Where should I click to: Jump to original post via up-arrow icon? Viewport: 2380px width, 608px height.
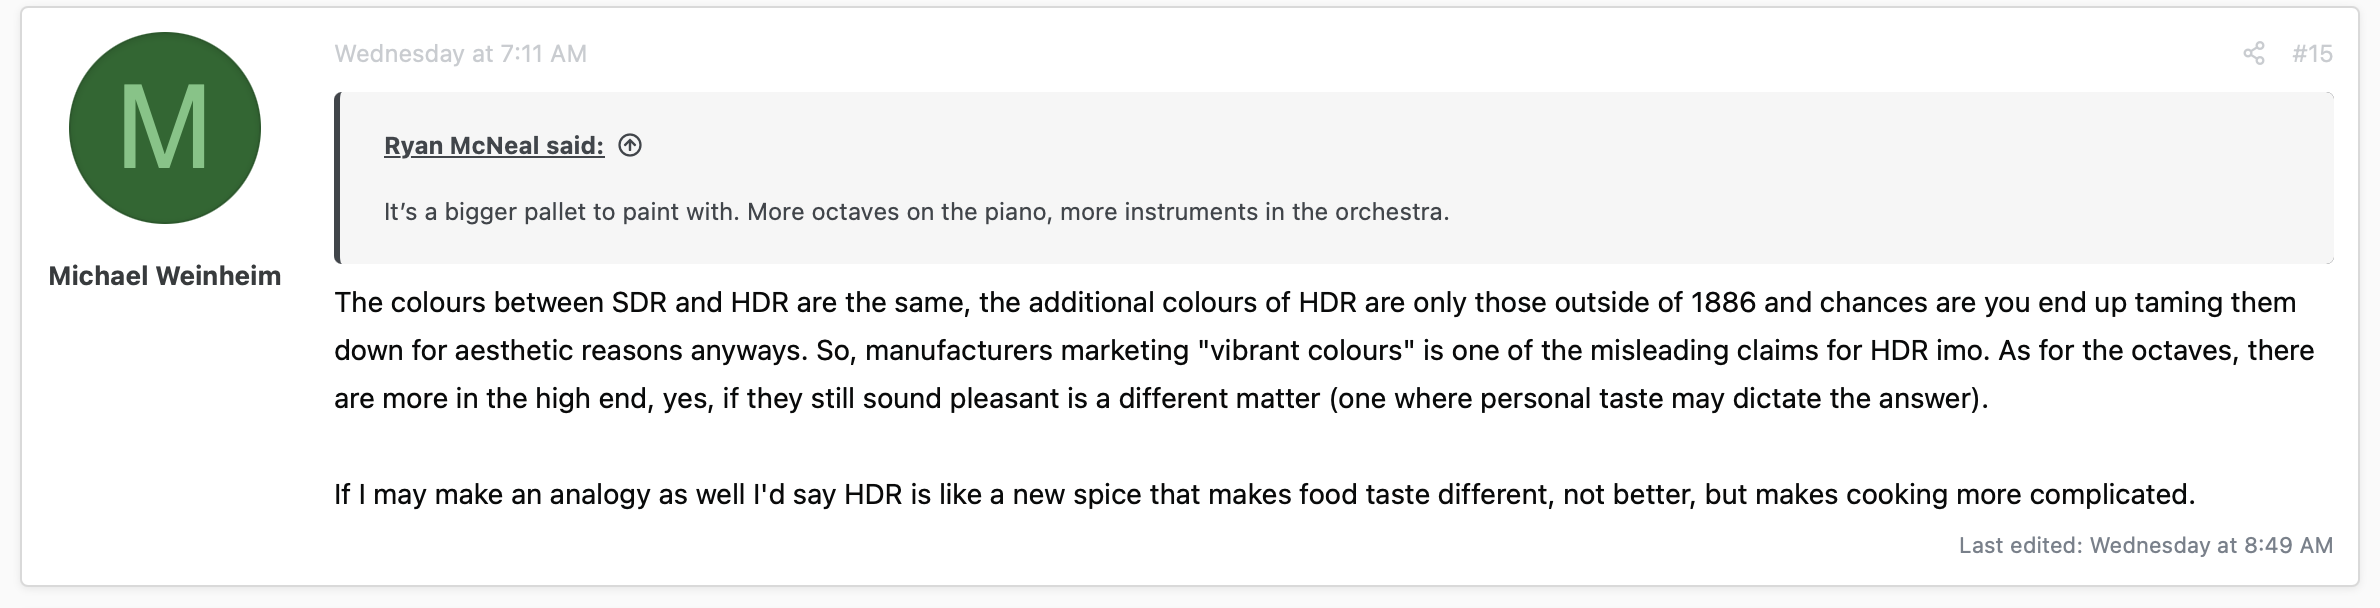630,146
